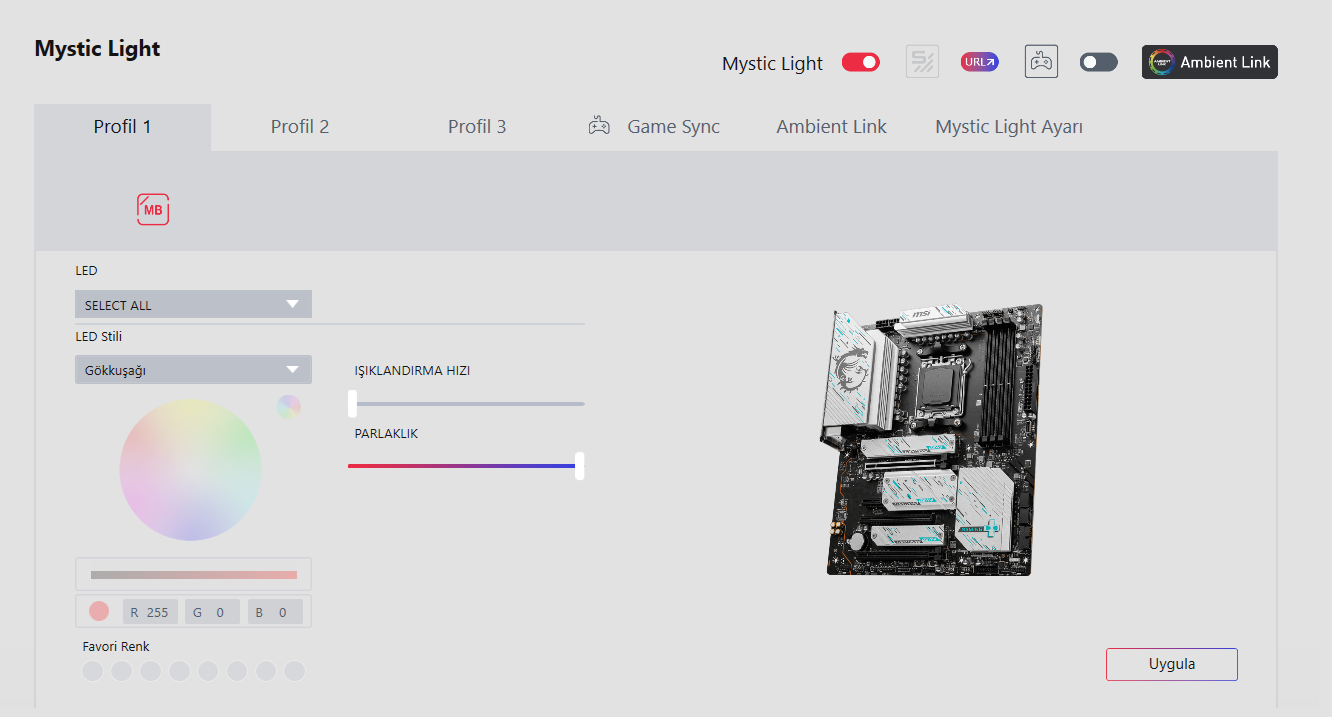Open the Mystic Light Ayarı tab

(1009, 127)
